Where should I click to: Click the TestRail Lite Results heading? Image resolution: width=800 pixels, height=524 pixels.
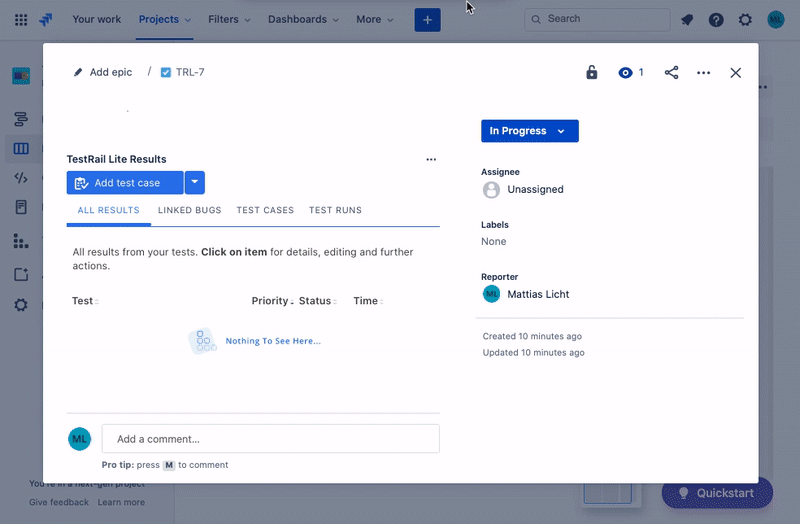coord(116,159)
